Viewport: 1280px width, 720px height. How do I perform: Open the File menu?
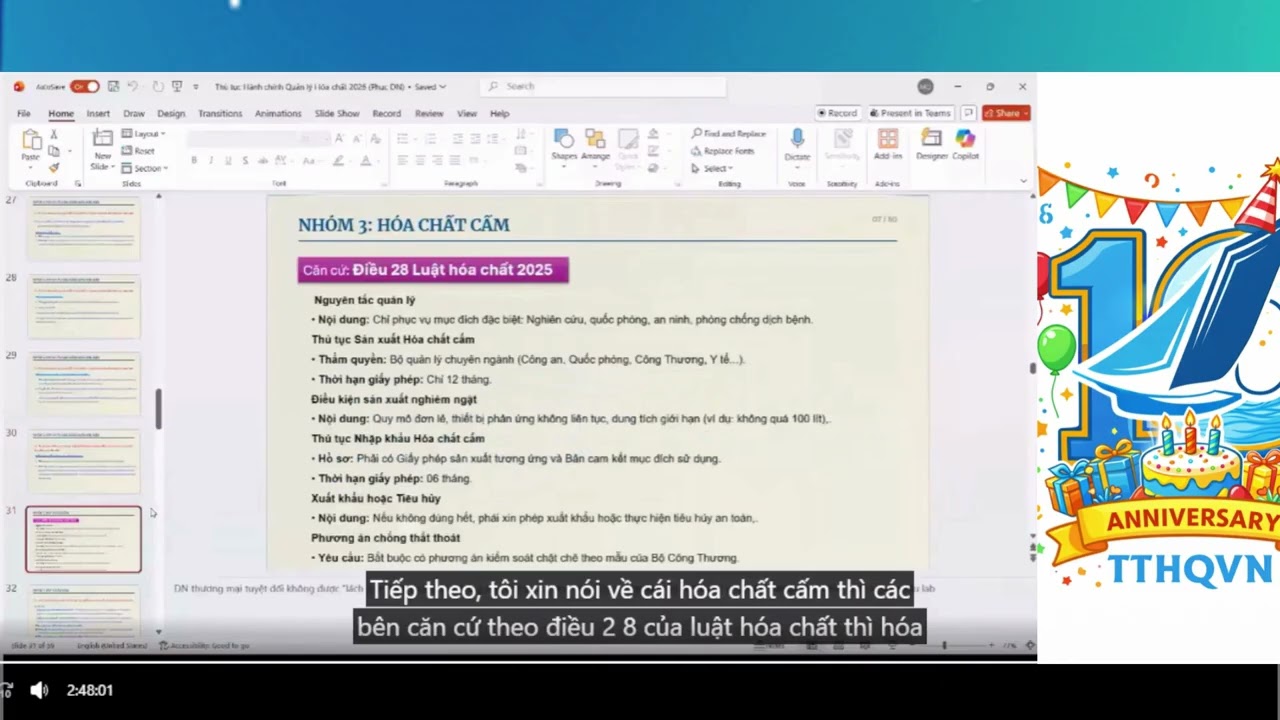24,114
